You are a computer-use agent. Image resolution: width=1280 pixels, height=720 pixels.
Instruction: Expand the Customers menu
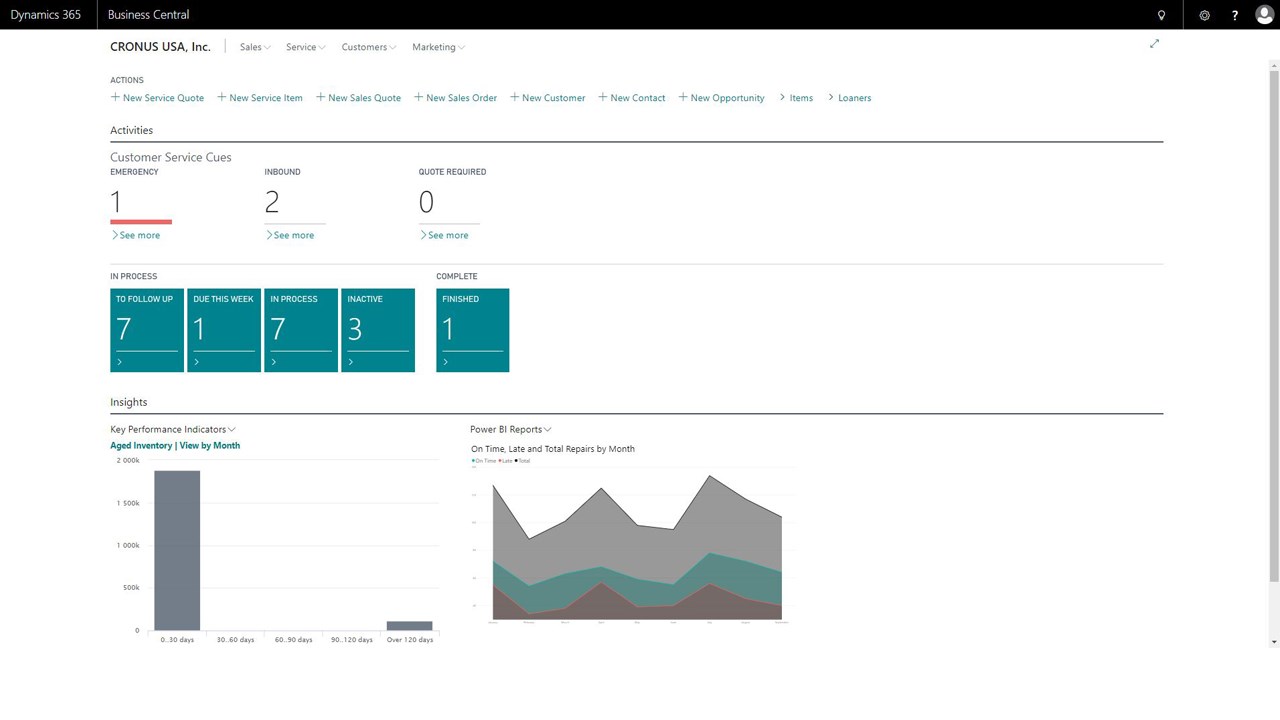(369, 47)
